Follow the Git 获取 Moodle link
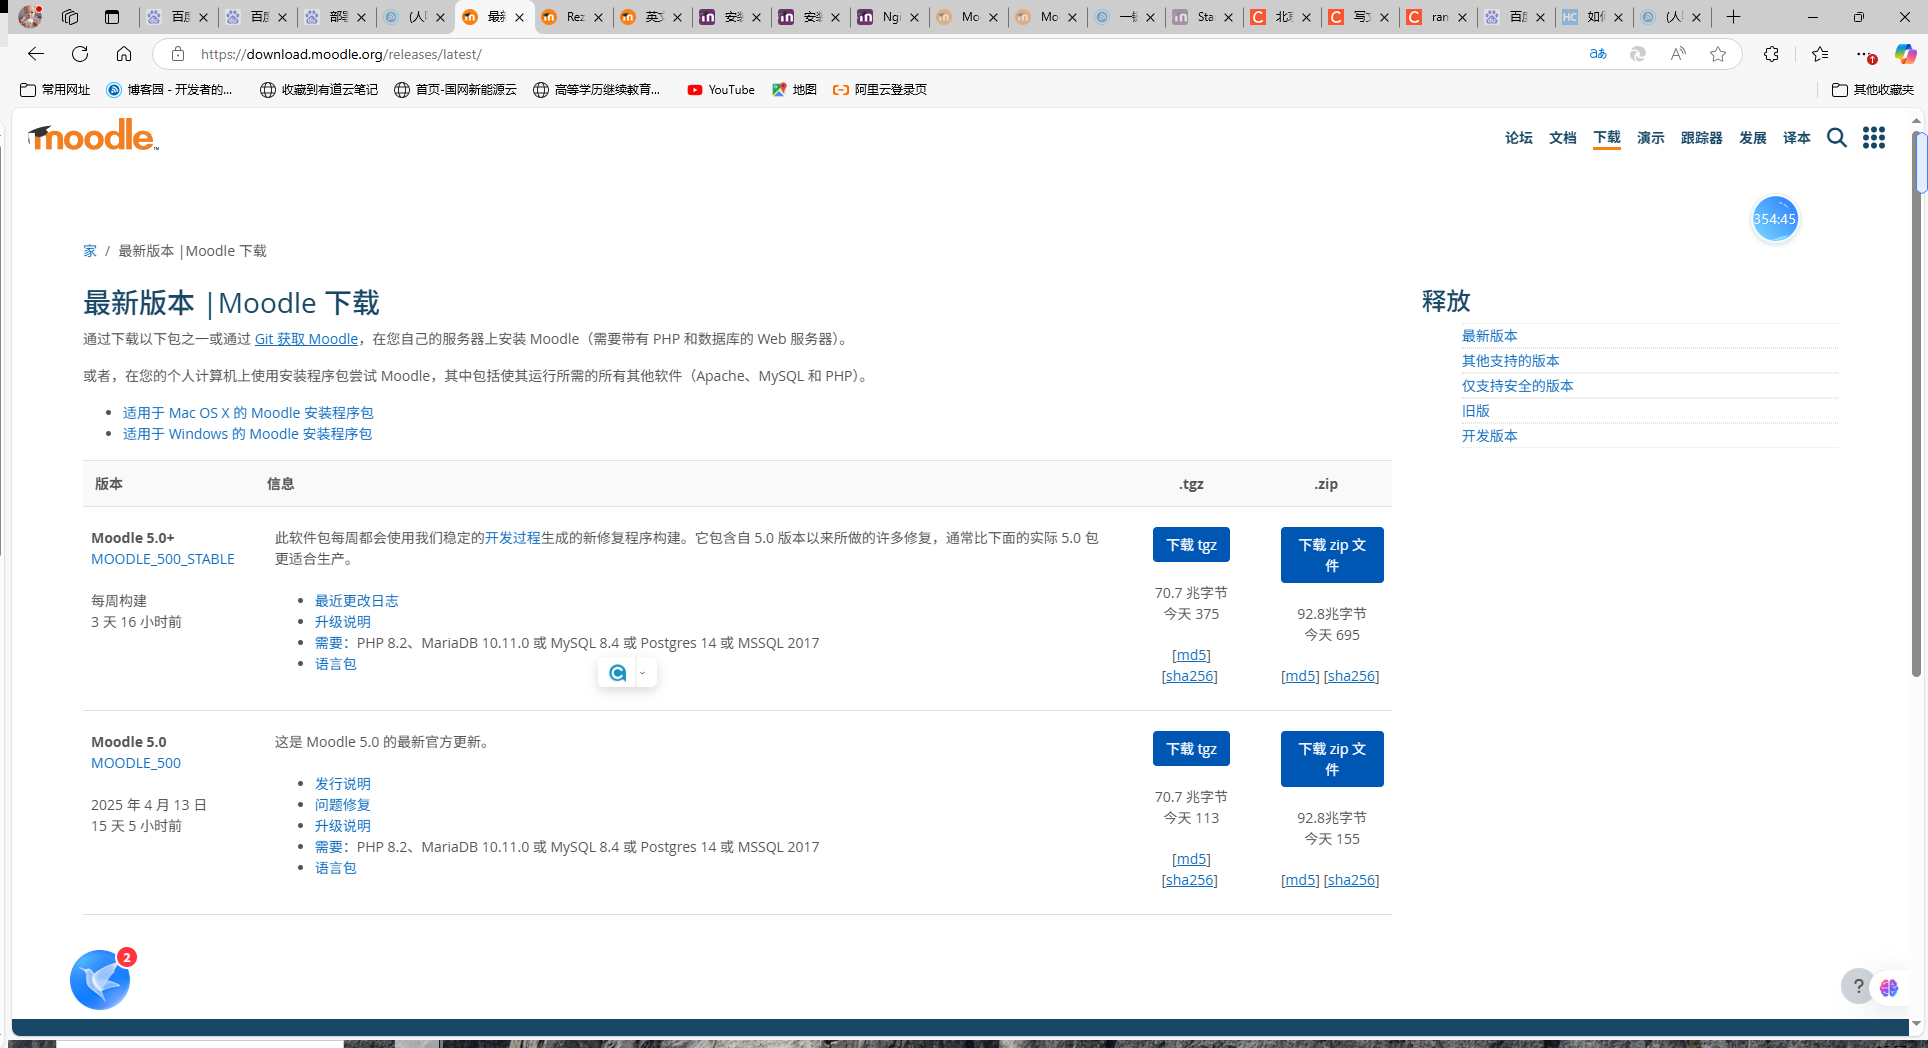1928x1048 pixels. tap(306, 339)
